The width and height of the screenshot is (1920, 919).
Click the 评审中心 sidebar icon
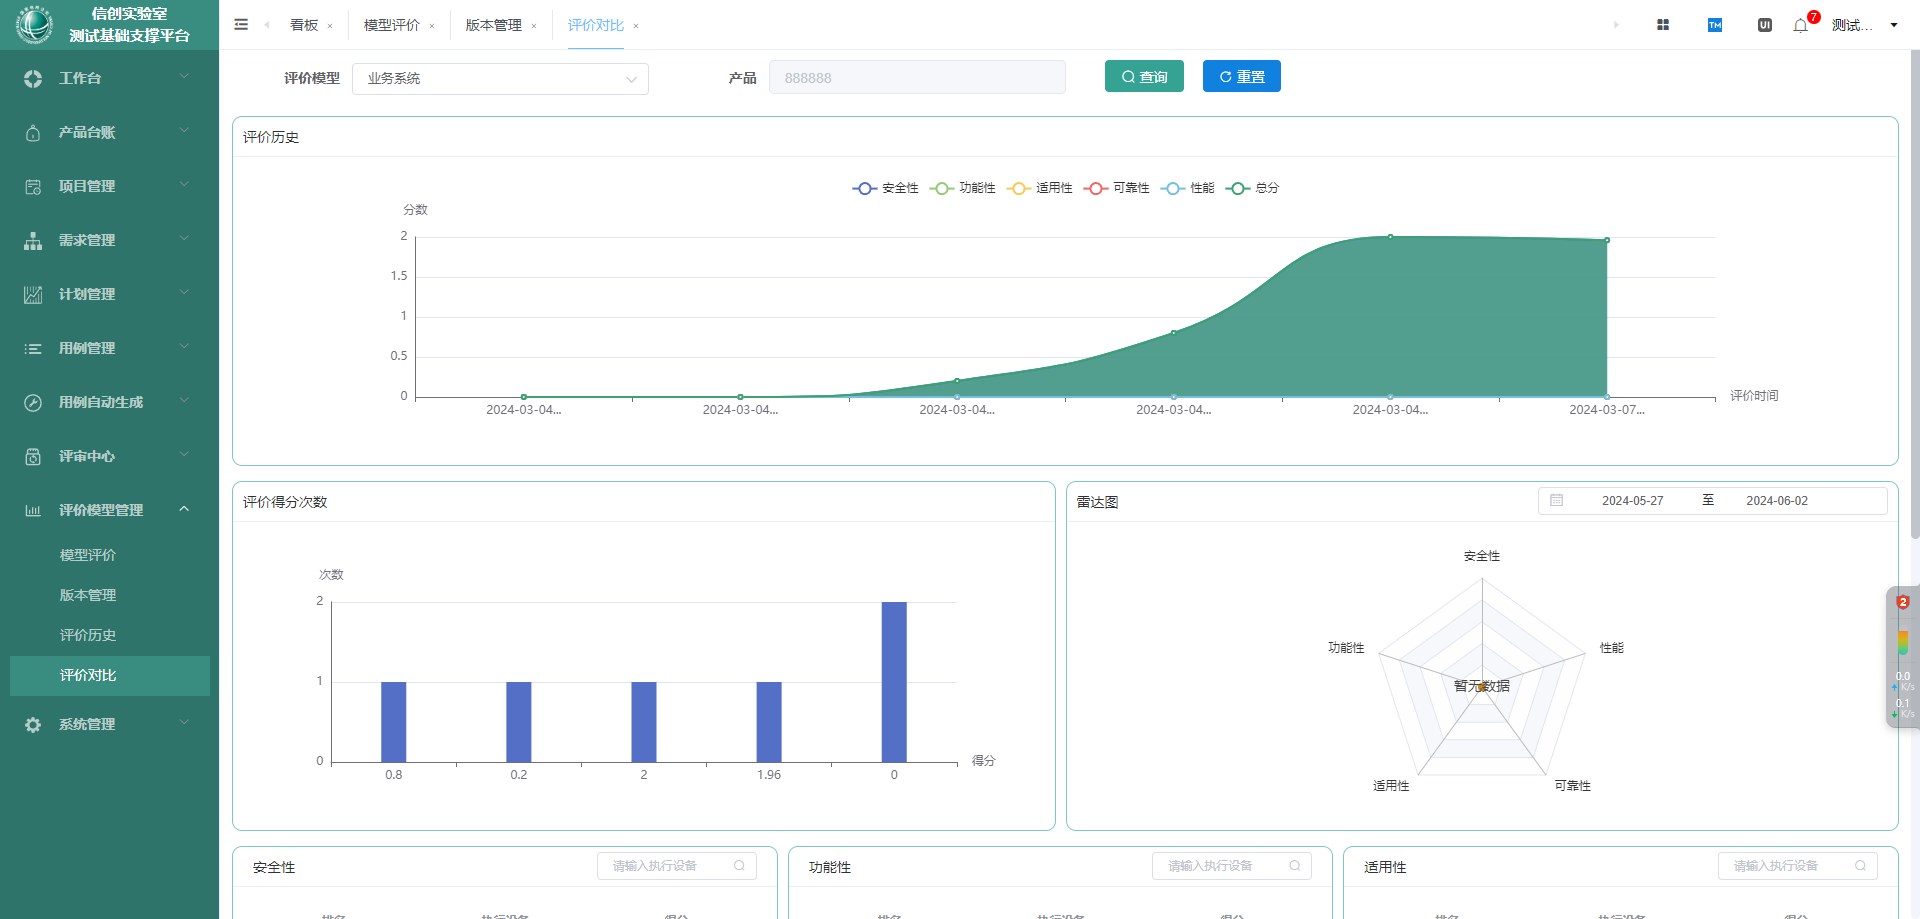(33, 456)
